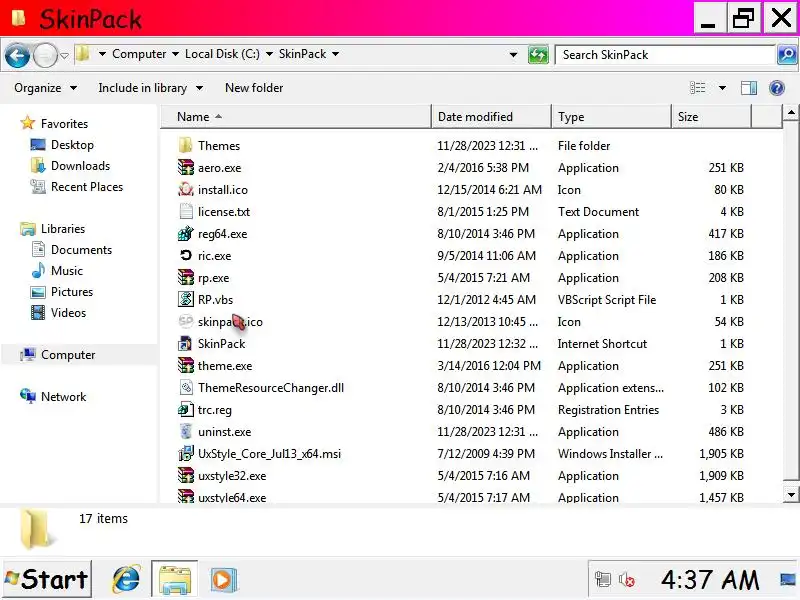Click the 4:37 AM taskbar clock
Screen dimensions: 800x600
[x=710, y=580]
